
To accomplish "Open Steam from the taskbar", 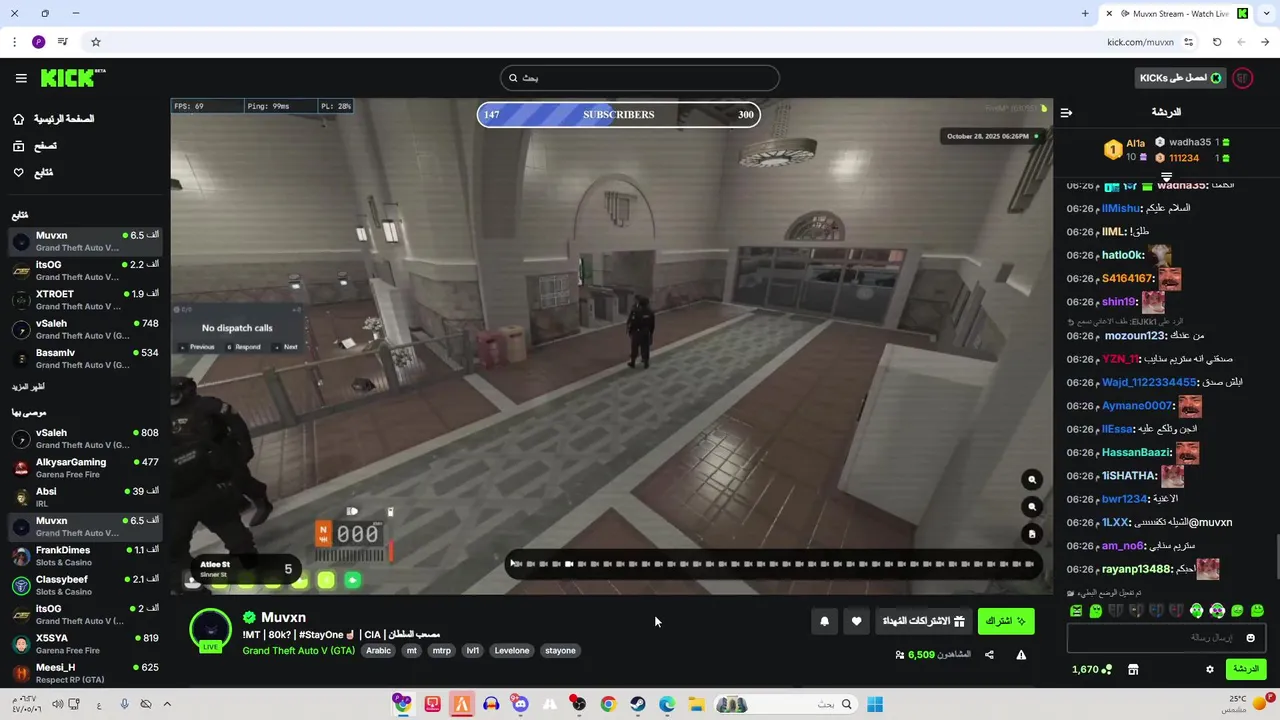I will tap(637, 704).
